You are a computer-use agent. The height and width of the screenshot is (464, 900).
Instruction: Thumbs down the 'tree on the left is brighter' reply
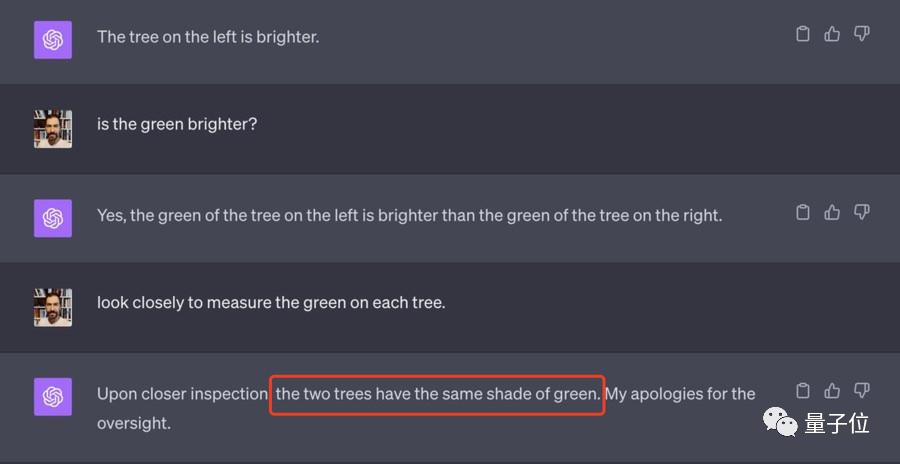tap(861, 34)
